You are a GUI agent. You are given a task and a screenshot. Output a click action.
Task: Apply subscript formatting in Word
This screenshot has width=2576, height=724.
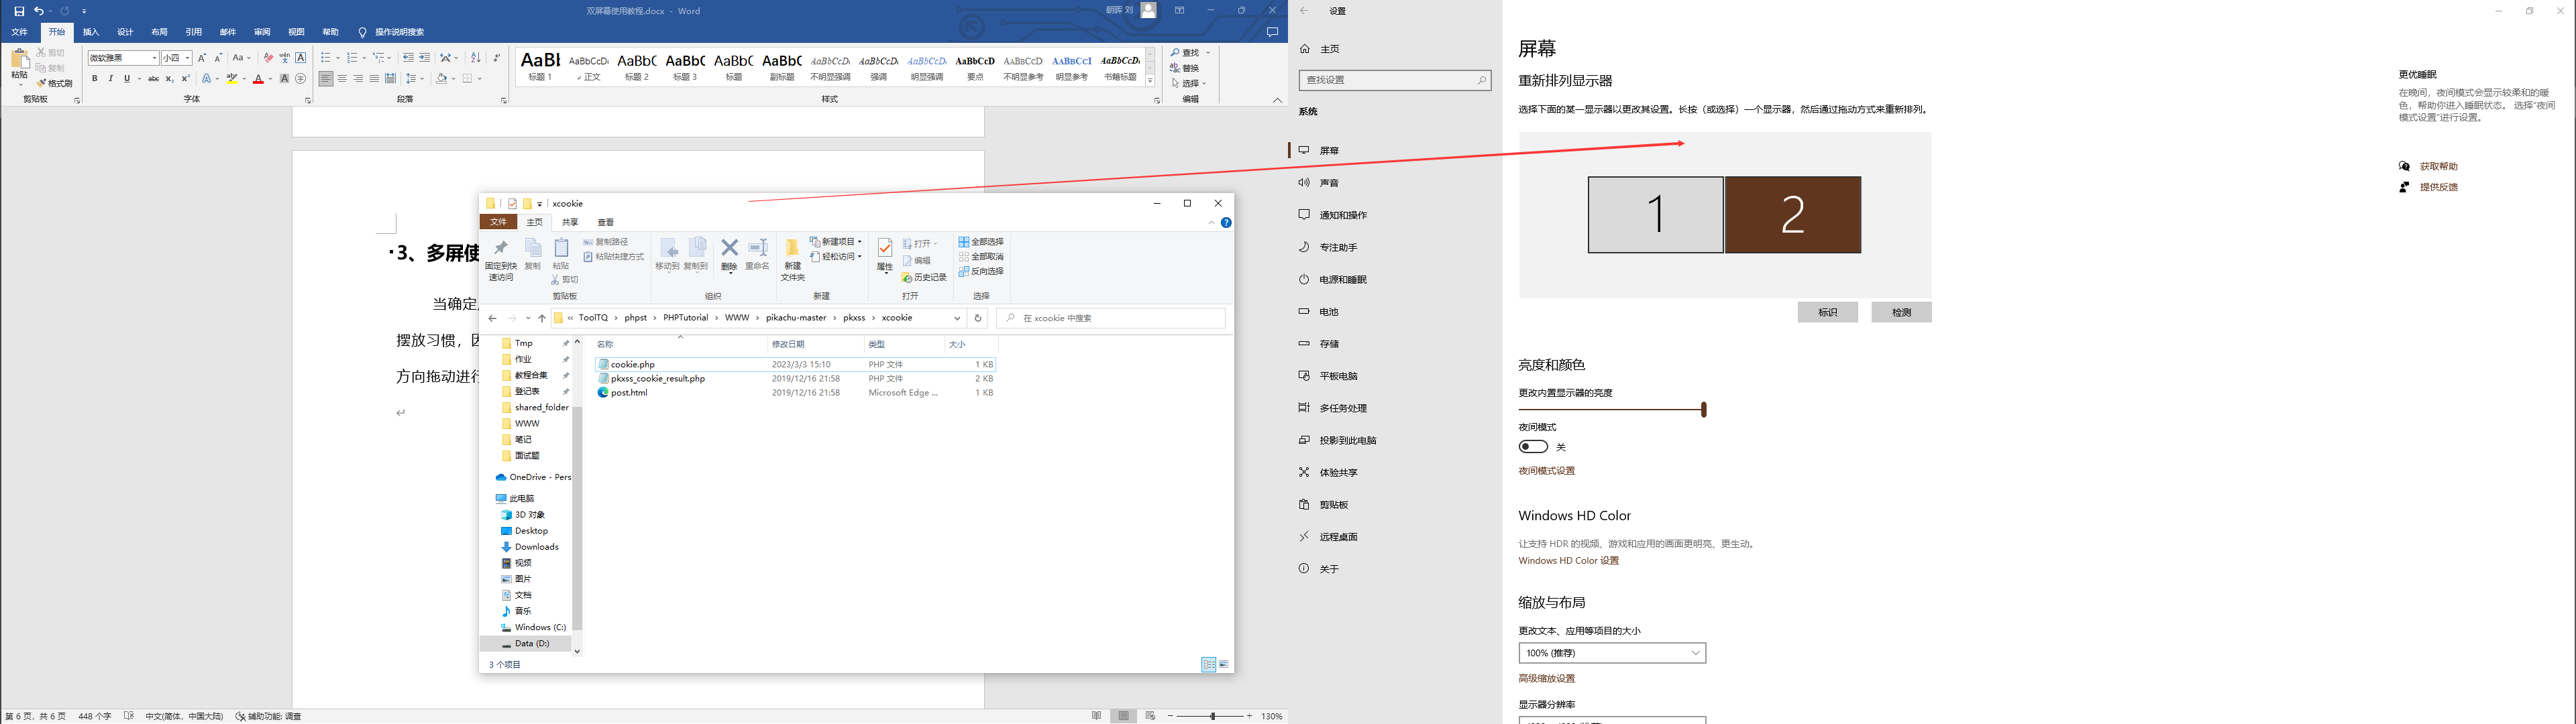click(x=170, y=78)
